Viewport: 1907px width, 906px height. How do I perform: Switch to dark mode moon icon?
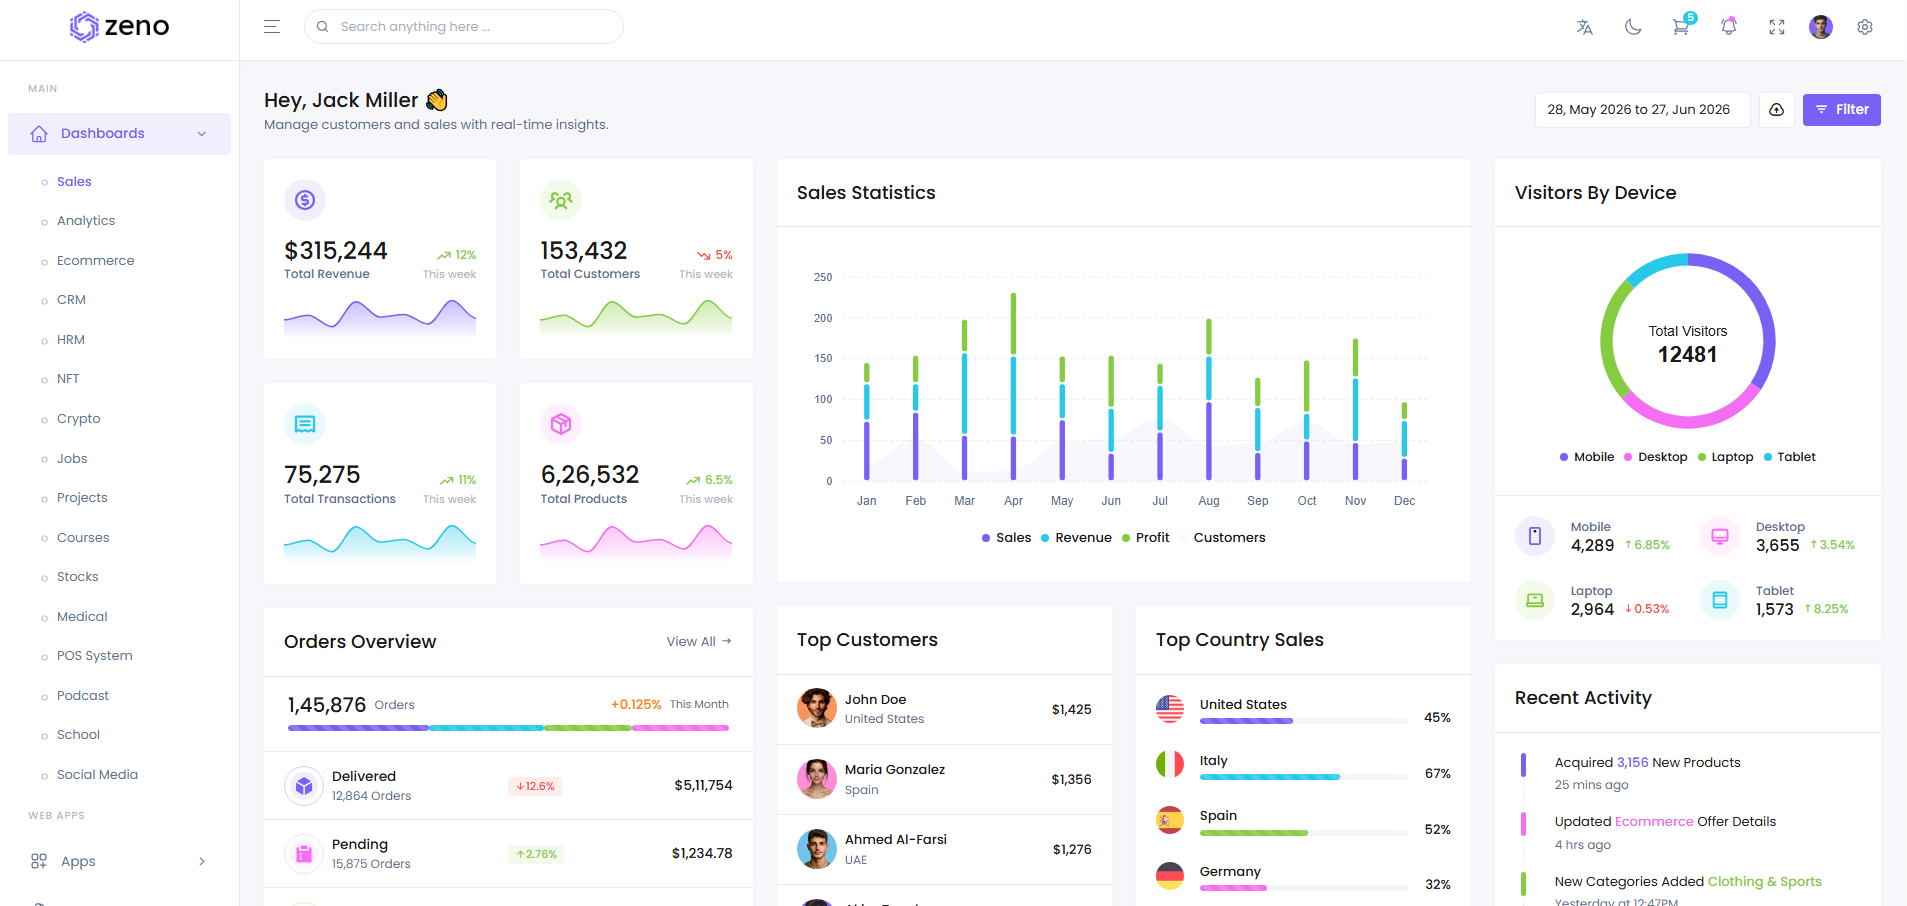(1633, 27)
